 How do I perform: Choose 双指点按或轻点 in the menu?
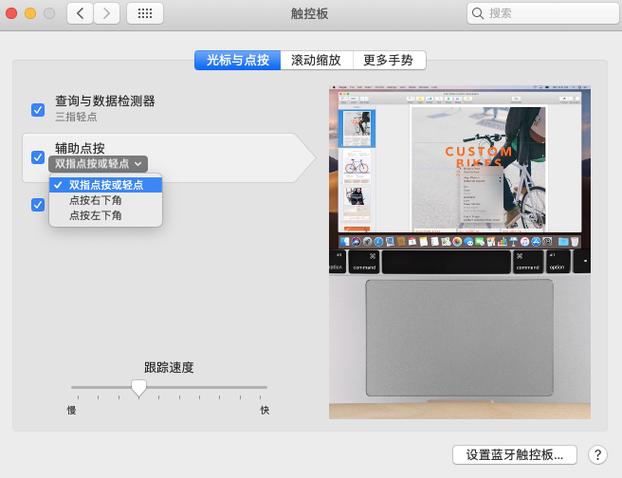106,185
